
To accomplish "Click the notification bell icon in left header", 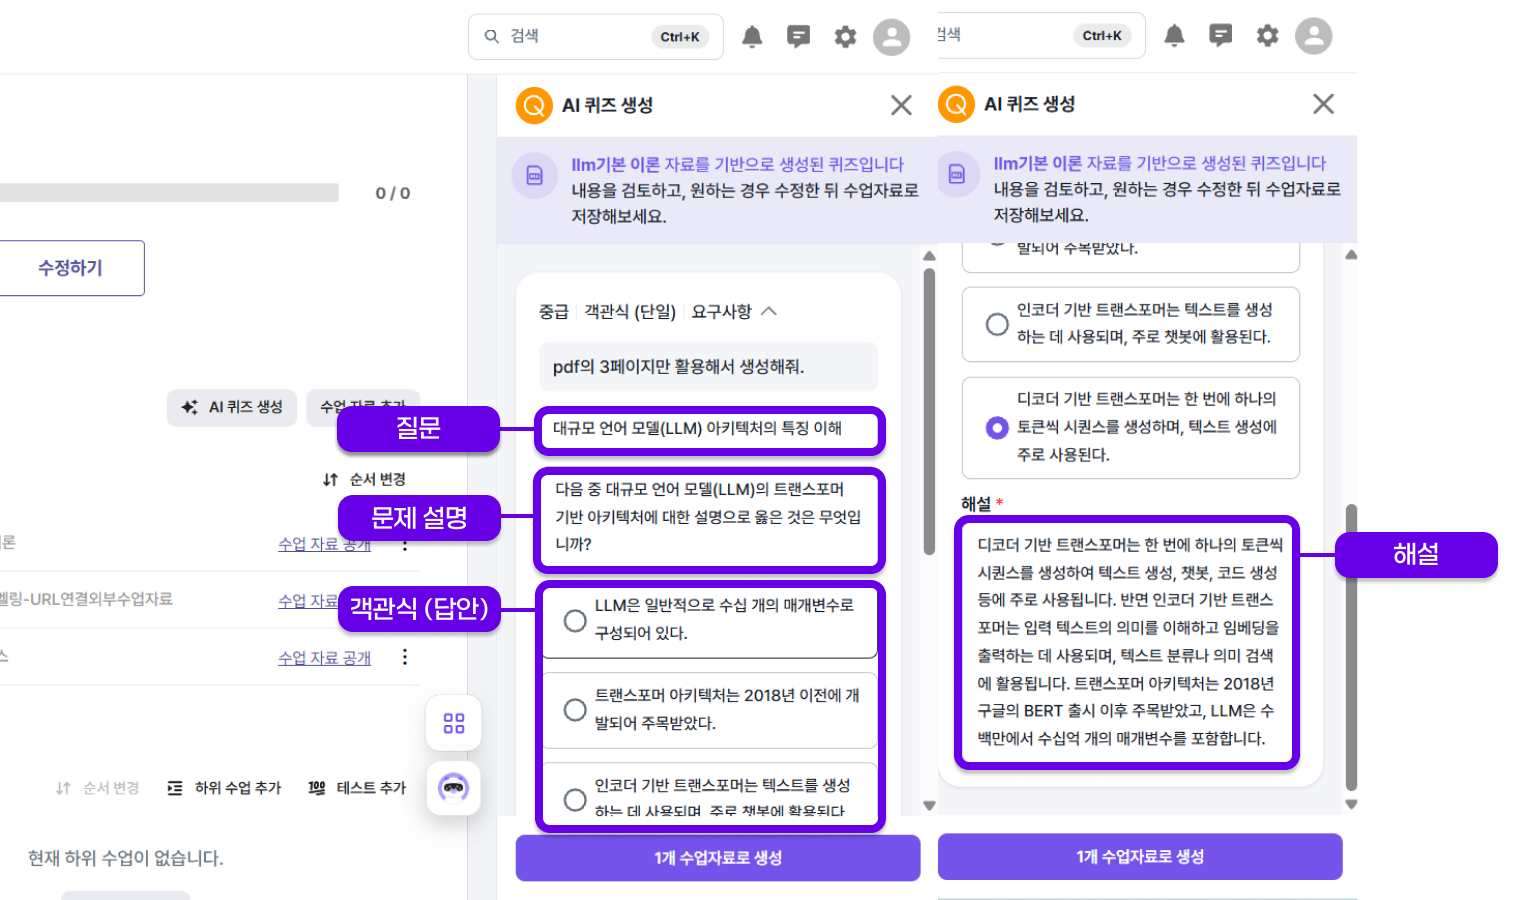I will tap(752, 37).
